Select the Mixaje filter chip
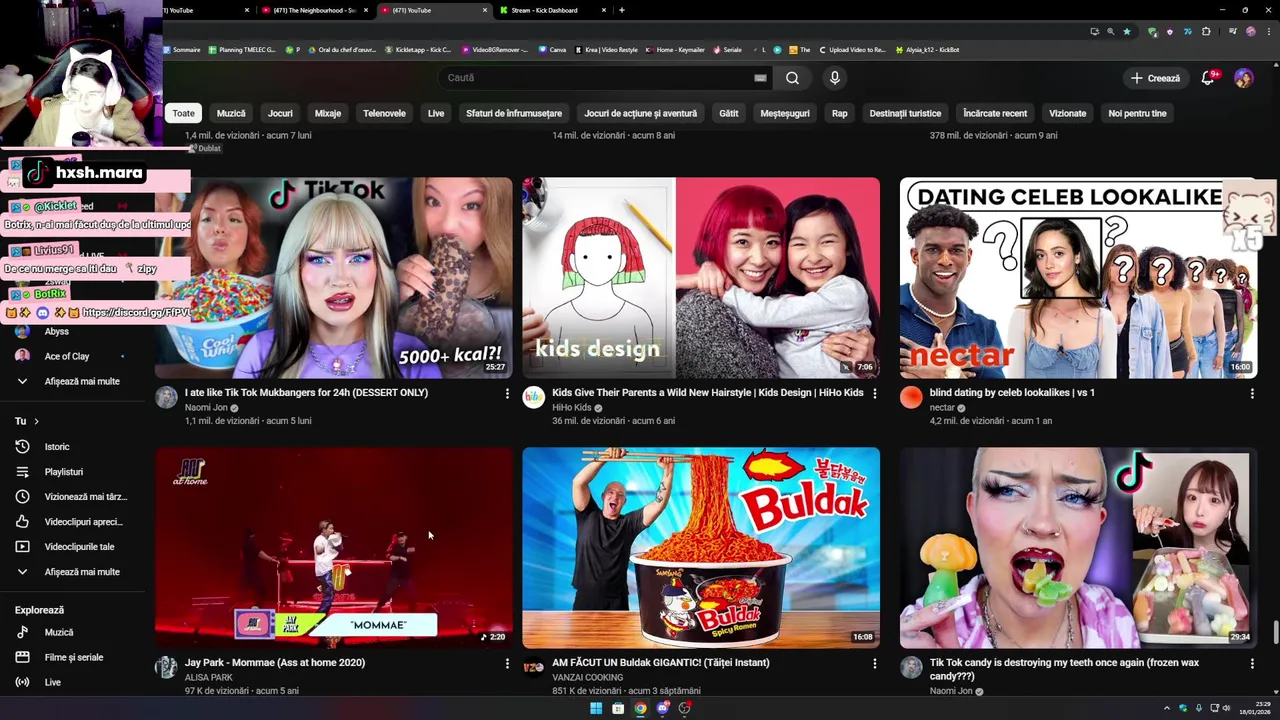 [328, 113]
